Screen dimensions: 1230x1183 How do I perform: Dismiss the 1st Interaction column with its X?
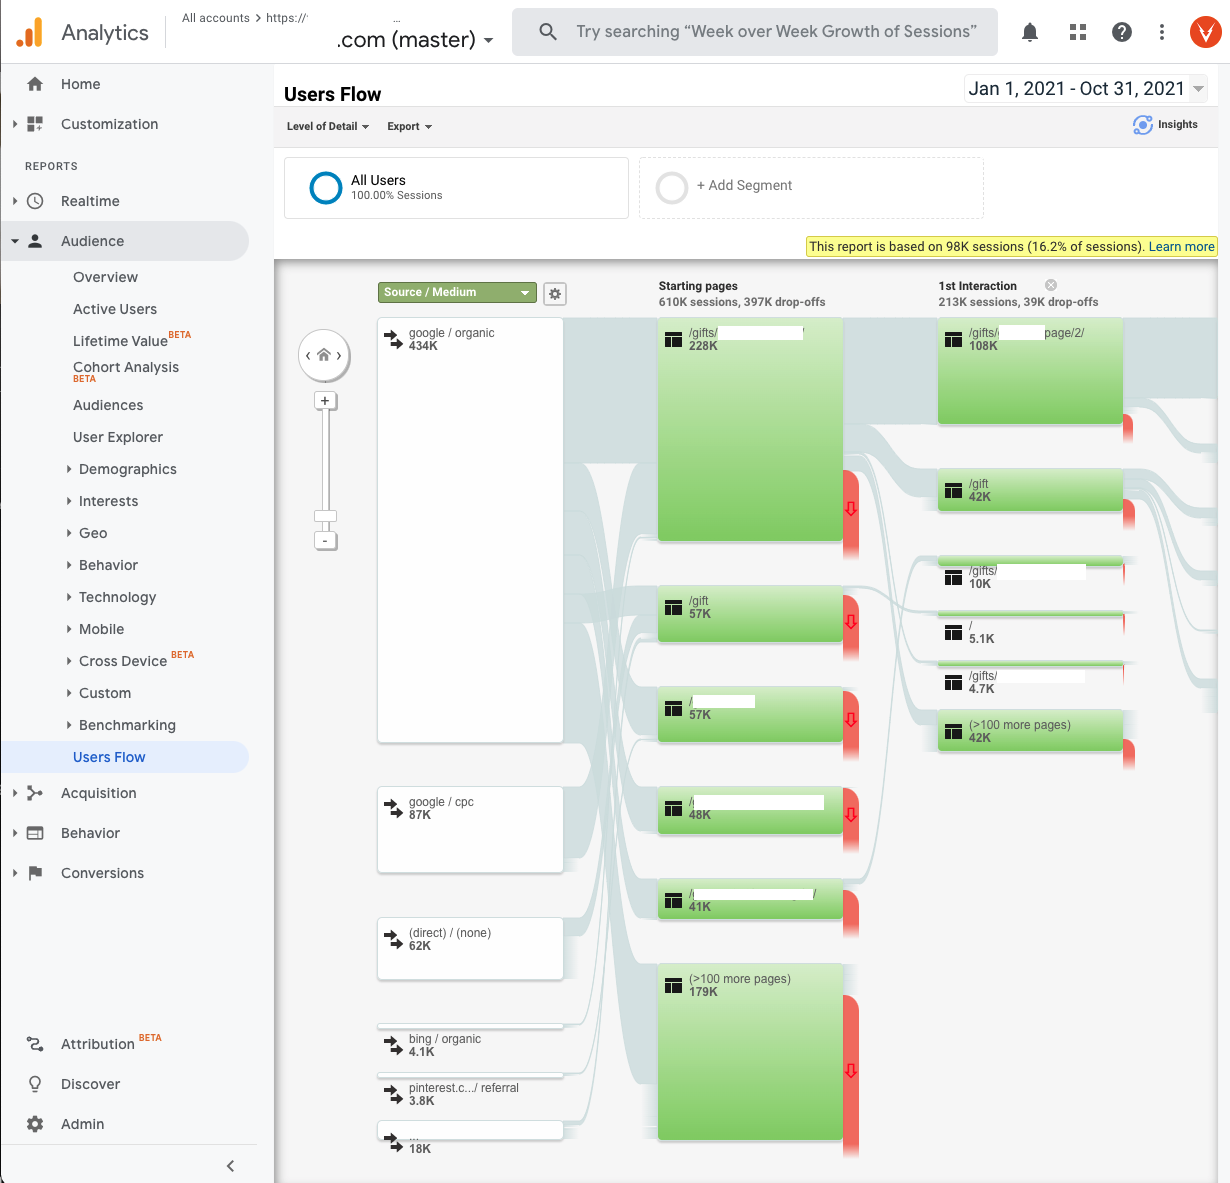tap(1050, 284)
